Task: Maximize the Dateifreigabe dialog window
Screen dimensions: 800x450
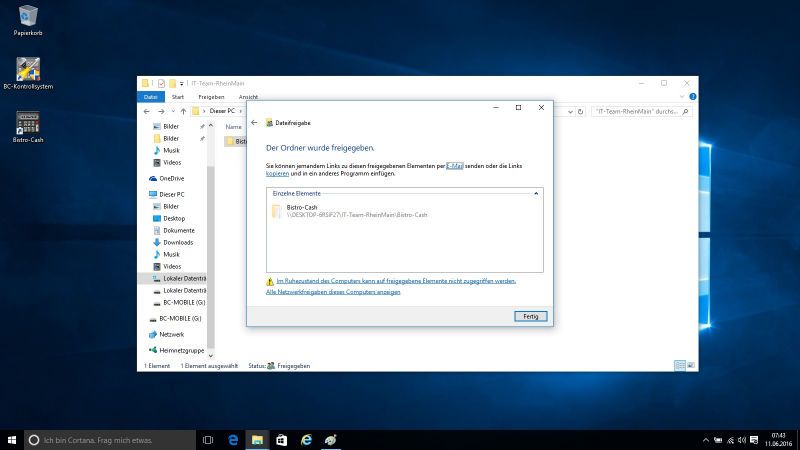Action: pos(518,108)
